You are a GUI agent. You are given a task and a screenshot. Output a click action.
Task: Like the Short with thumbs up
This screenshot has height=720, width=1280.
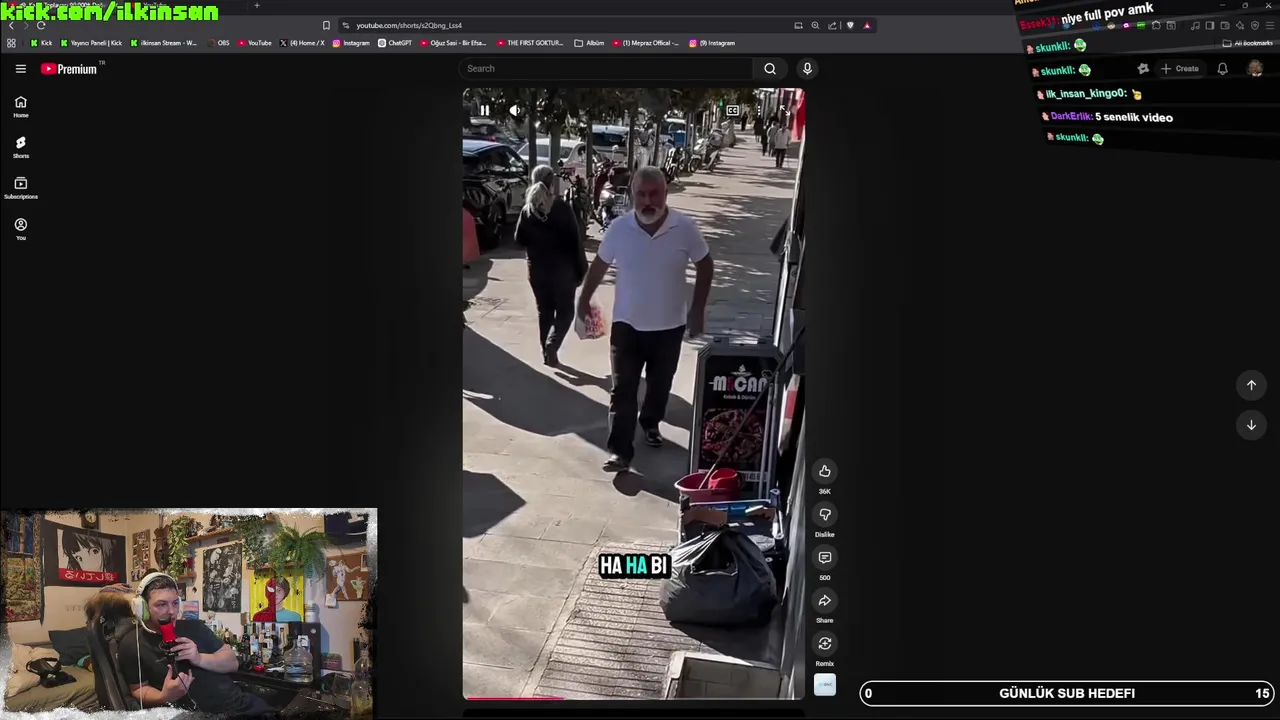[x=825, y=471]
